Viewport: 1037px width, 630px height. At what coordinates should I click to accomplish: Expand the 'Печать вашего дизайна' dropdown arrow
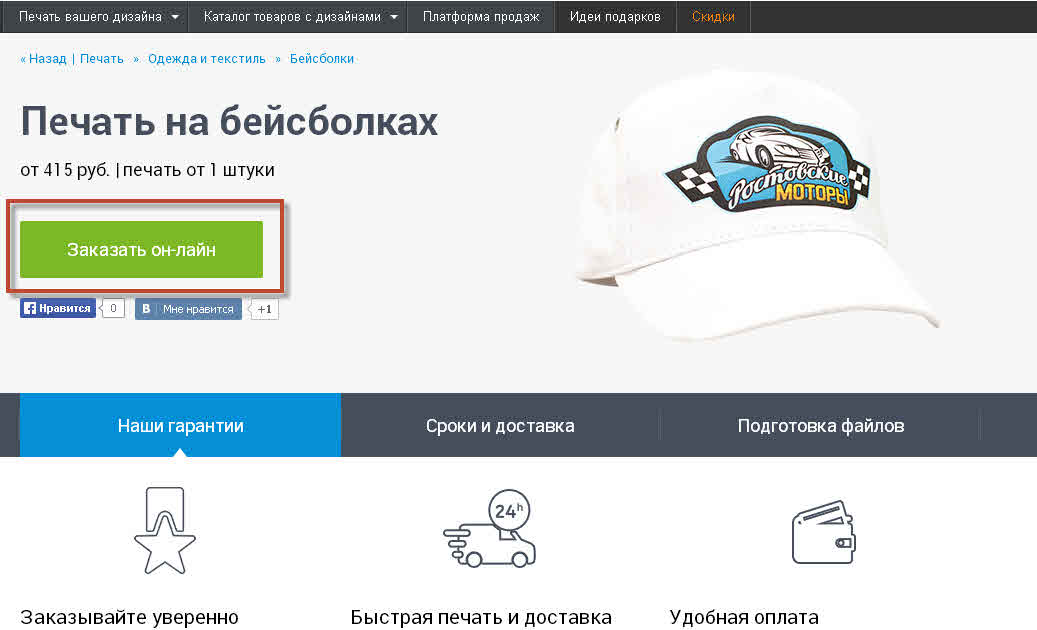point(175,17)
